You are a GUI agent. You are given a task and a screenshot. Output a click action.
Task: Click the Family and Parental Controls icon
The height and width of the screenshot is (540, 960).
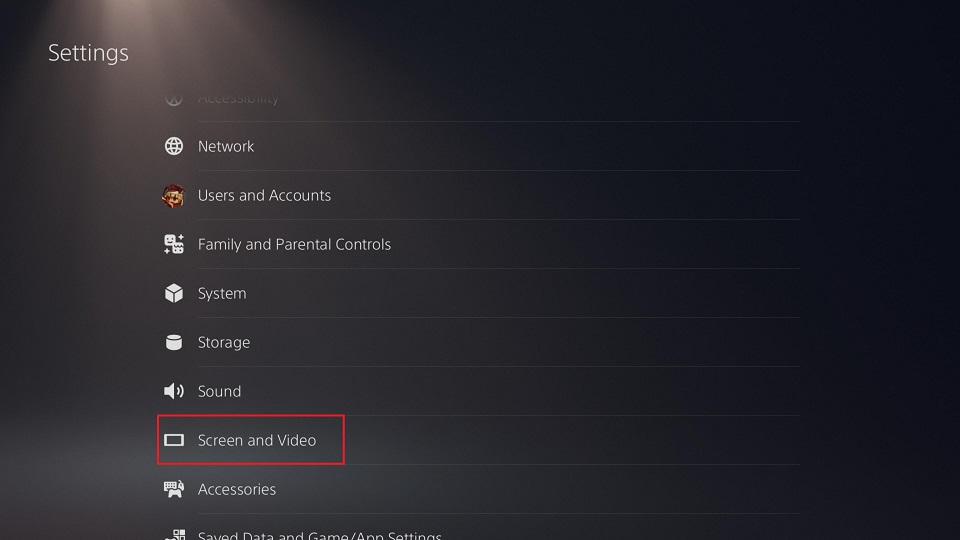click(x=174, y=244)
